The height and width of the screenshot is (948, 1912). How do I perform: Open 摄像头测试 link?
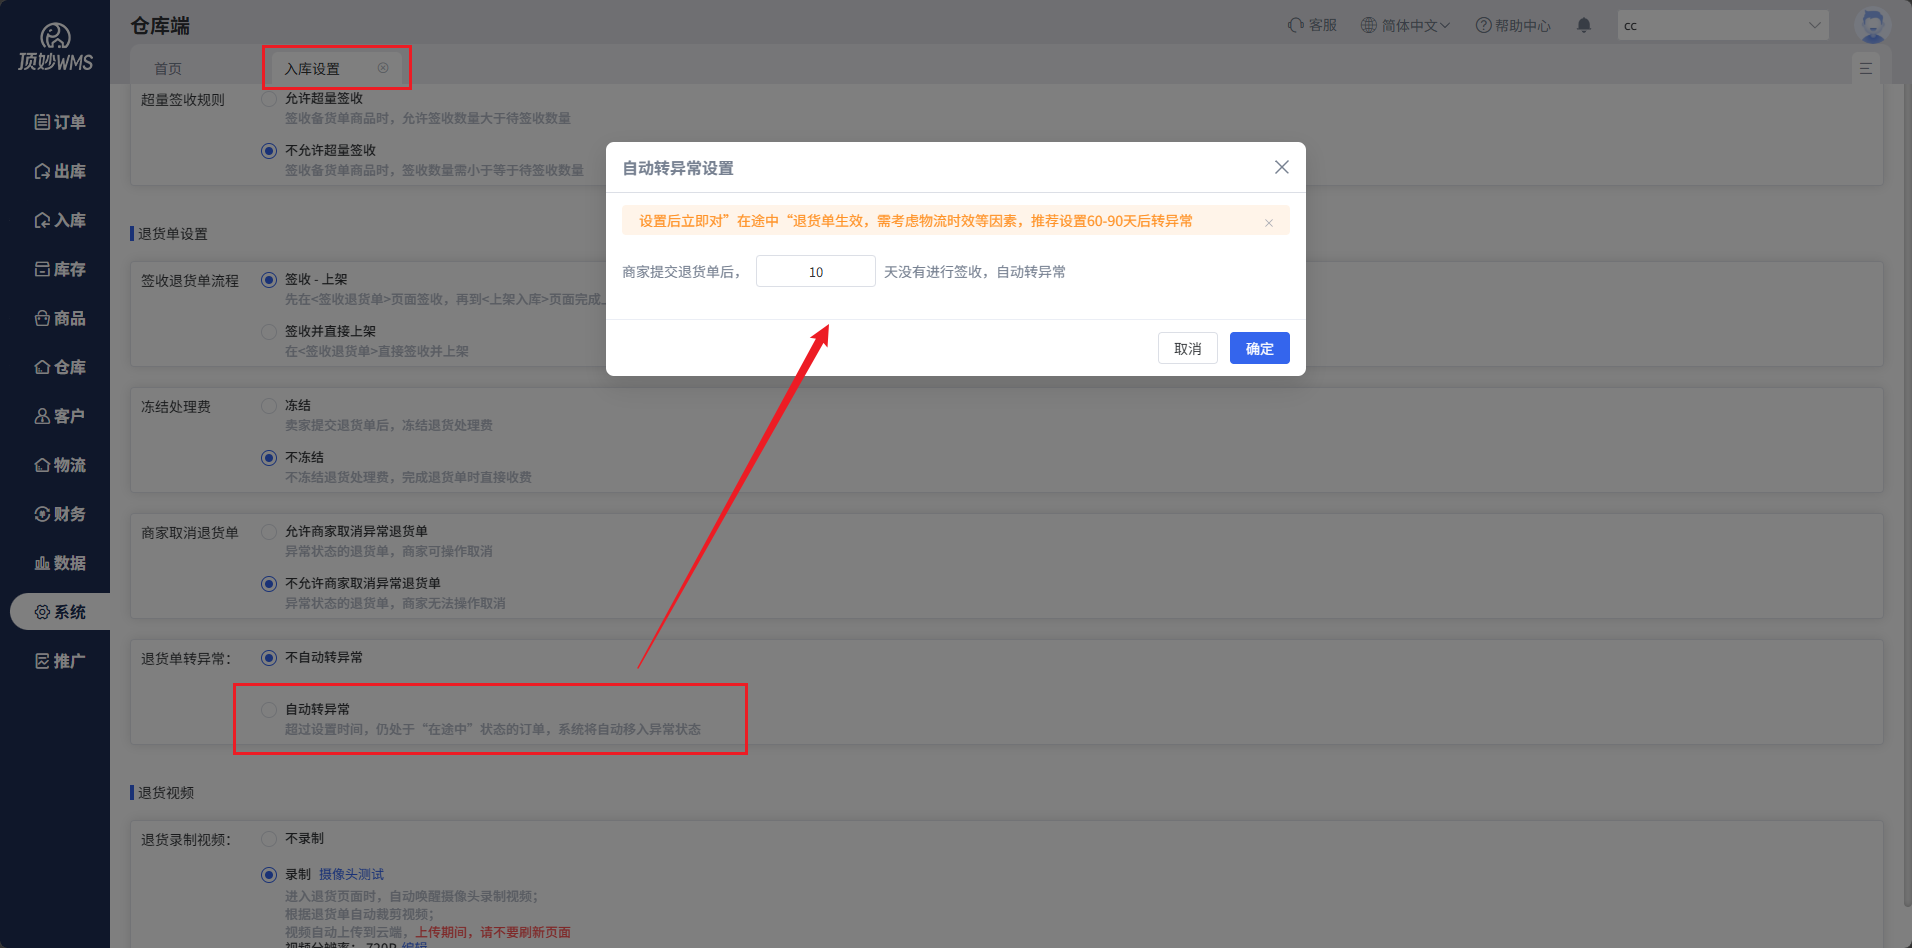pyautogui.click(x=351, y=874)
